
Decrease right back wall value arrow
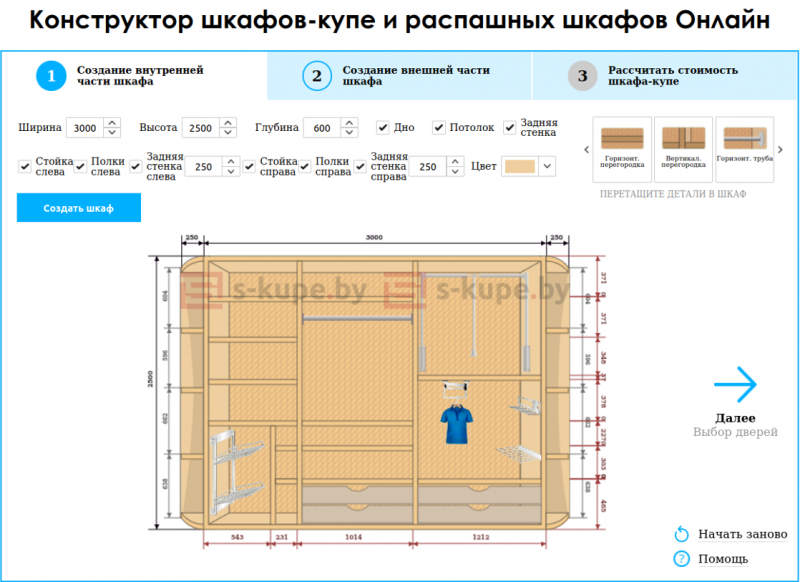point(455,171)
